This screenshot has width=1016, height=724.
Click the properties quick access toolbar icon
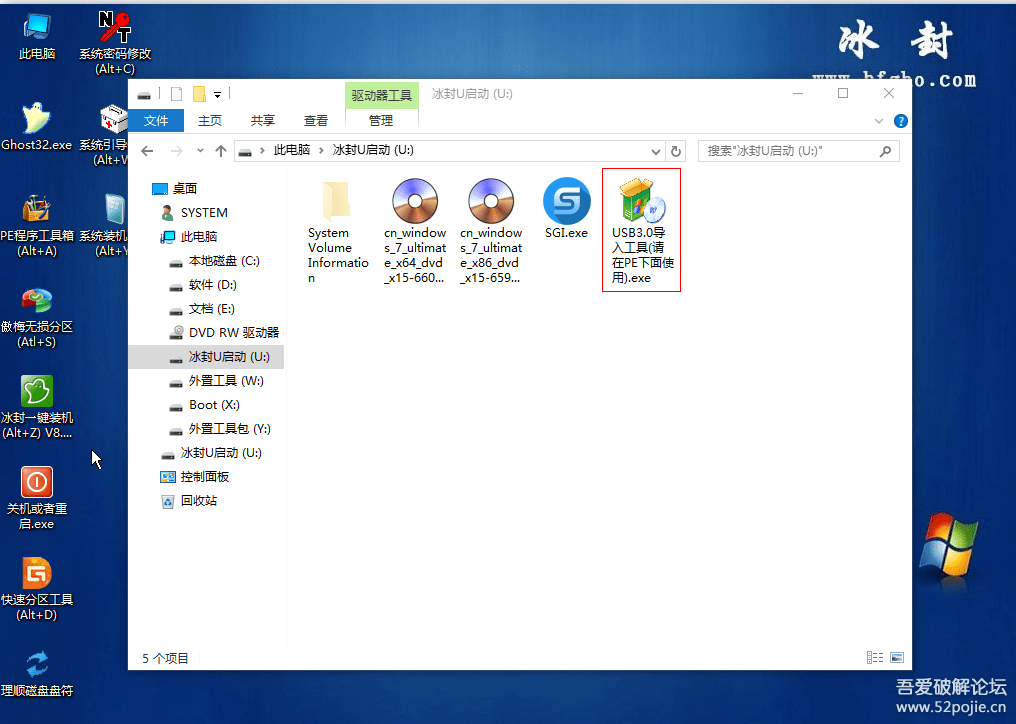[176, 95]
